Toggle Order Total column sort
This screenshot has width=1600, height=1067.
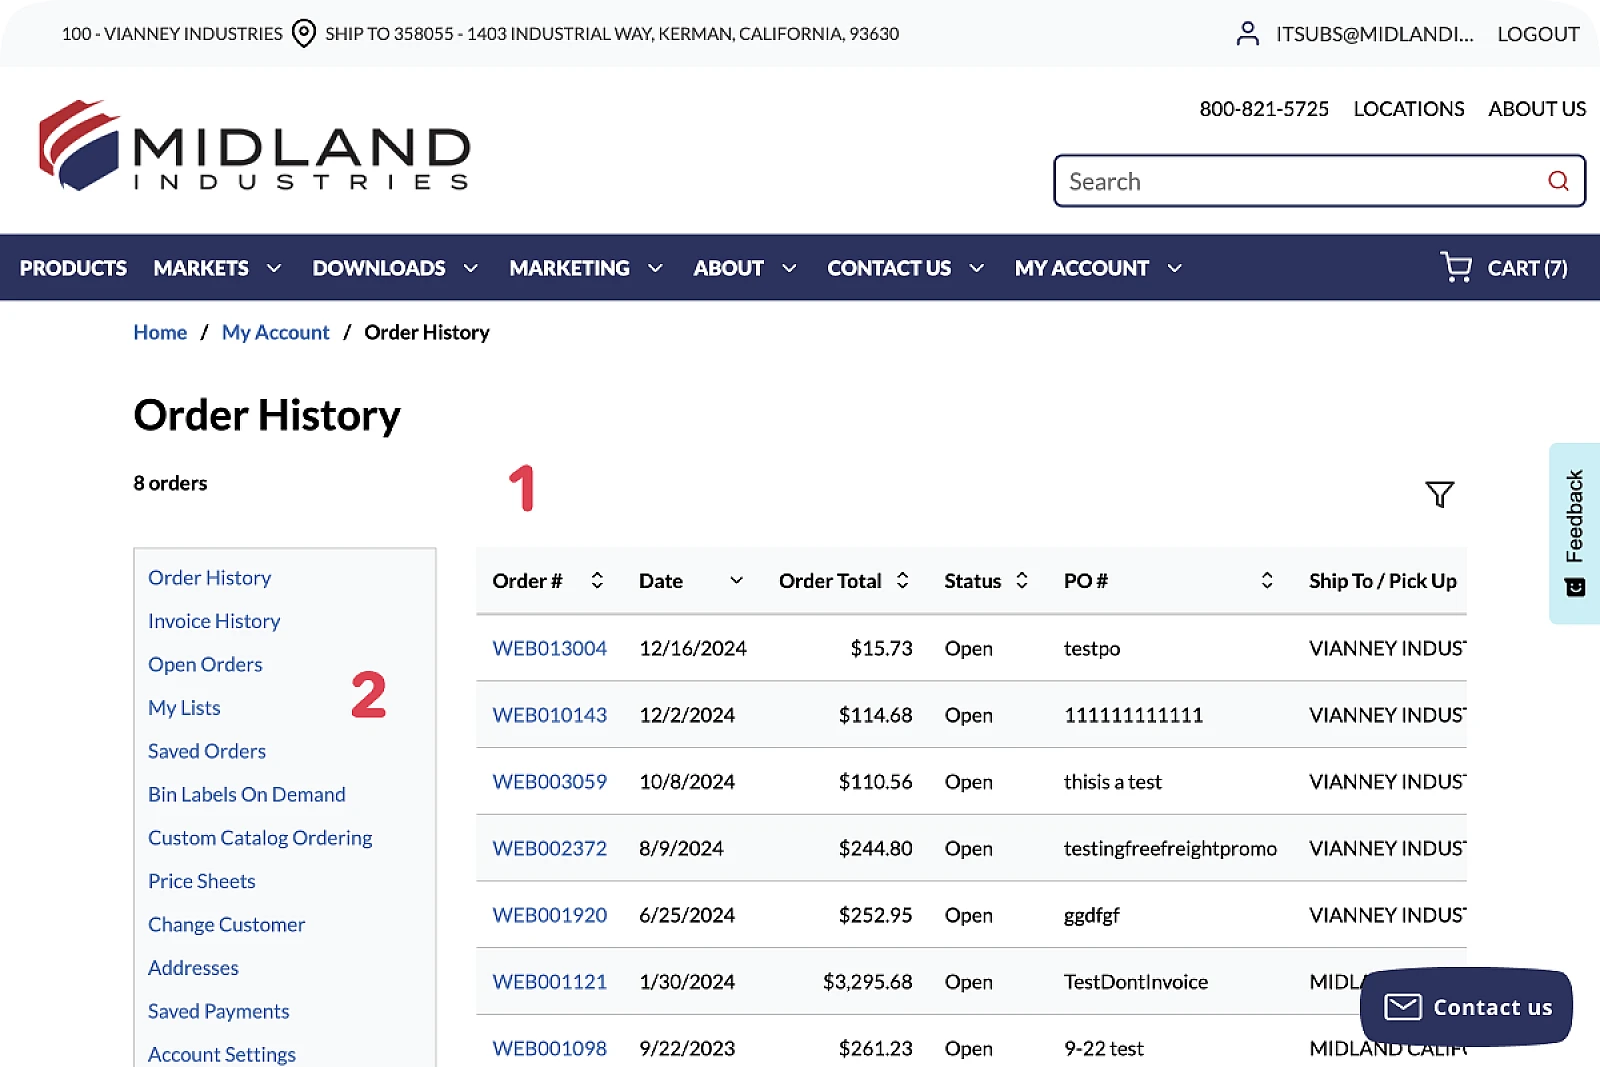click(902, 581)
